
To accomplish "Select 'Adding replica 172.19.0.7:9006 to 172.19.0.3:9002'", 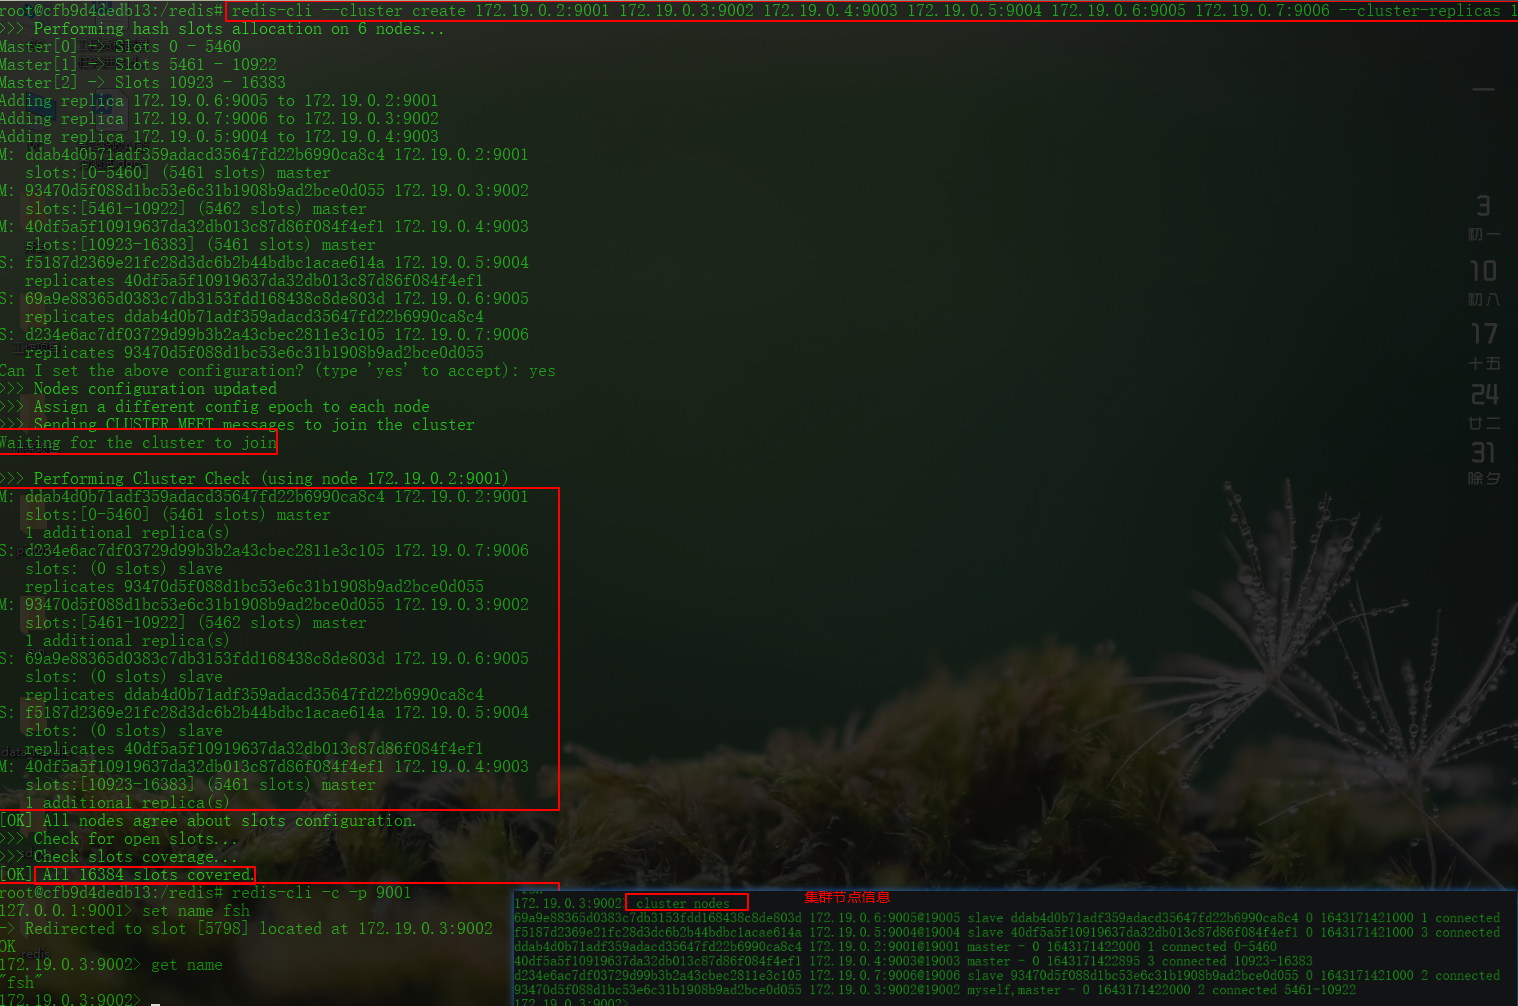I will click(219, 119).
